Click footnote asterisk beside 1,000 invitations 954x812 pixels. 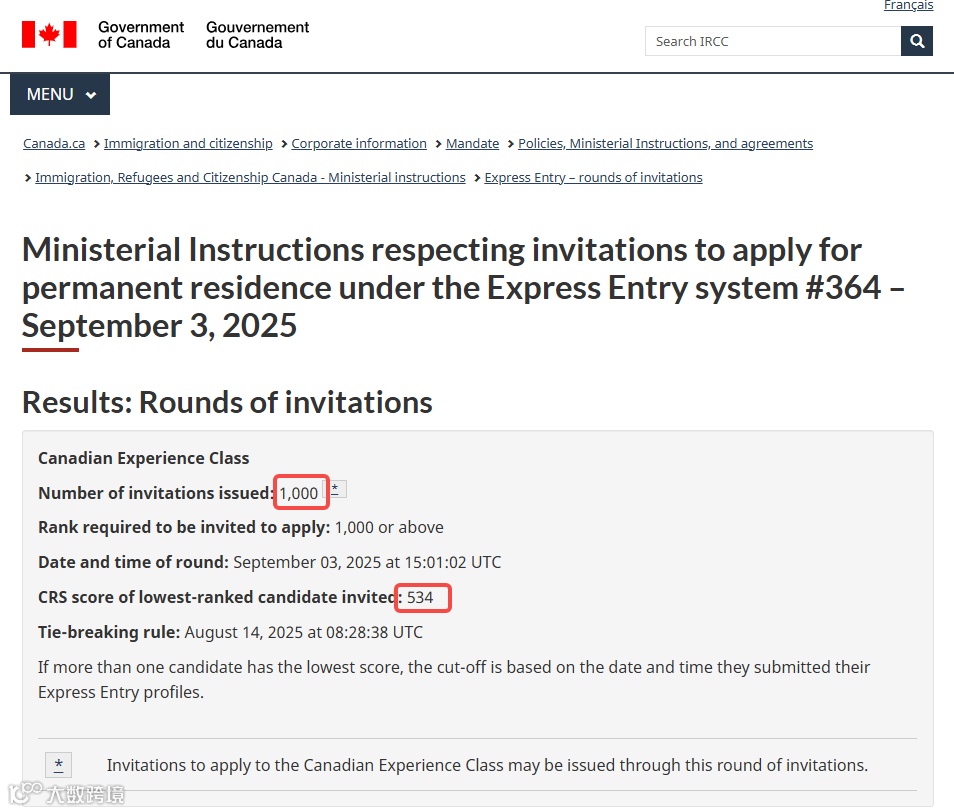coord(335,489)
